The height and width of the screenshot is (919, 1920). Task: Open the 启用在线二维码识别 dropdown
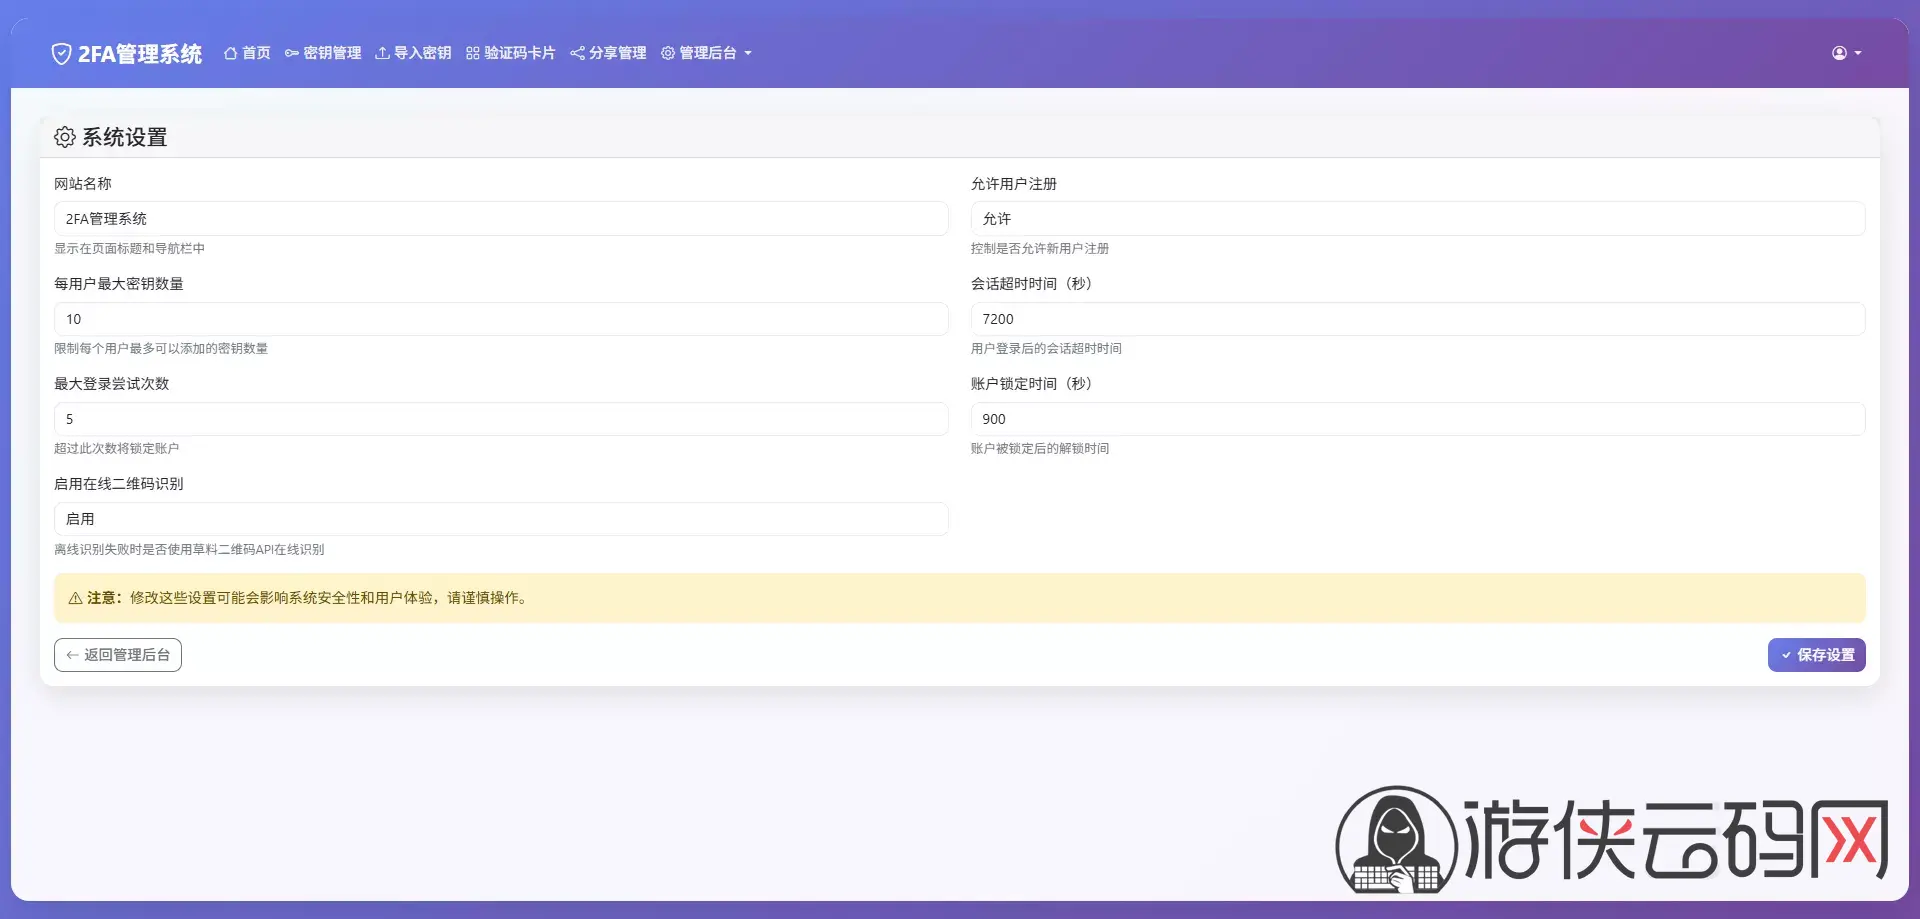(500, 519)
